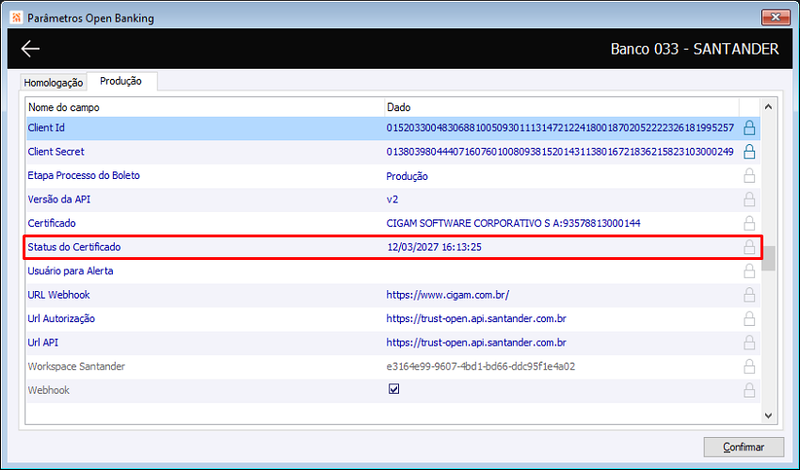This screenshot has width=800, height=470.
Task: Click the 'v2' API version value
Action: coord(392,200)
